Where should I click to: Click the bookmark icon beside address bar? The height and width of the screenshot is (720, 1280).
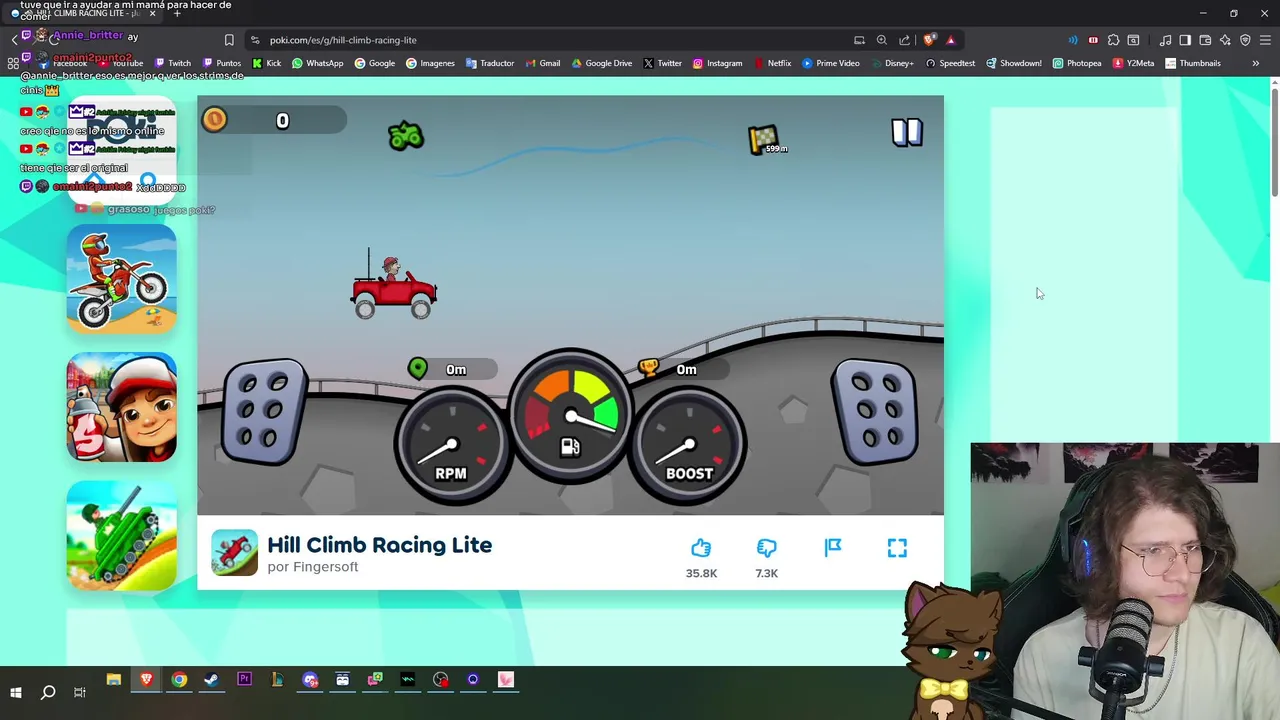click(229, 40)
